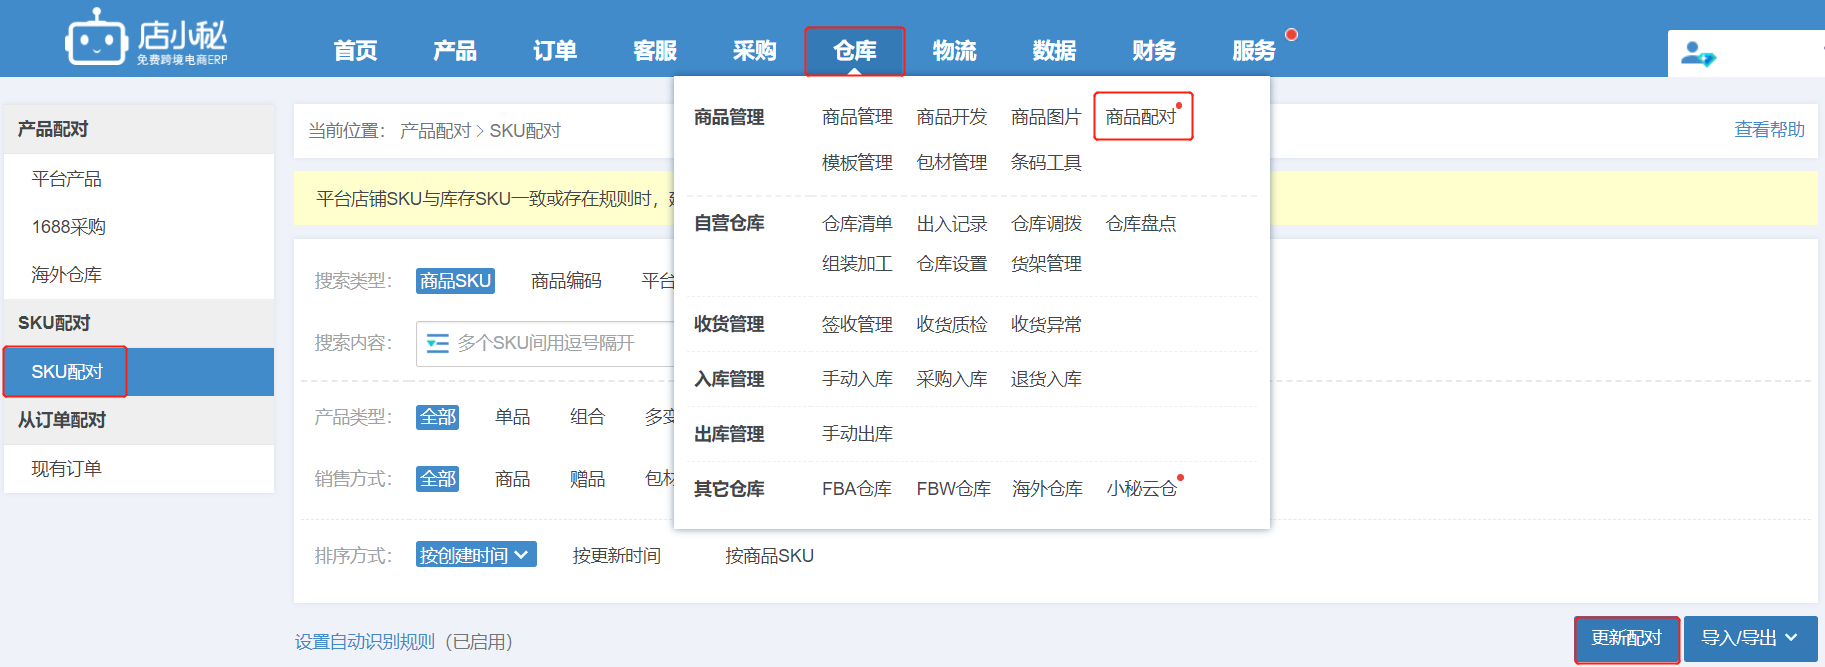Image resolution: width=1825 pixels, height=667 pixels.
Task: Choose 商品编码 search type
Action: tap(566, 281)
